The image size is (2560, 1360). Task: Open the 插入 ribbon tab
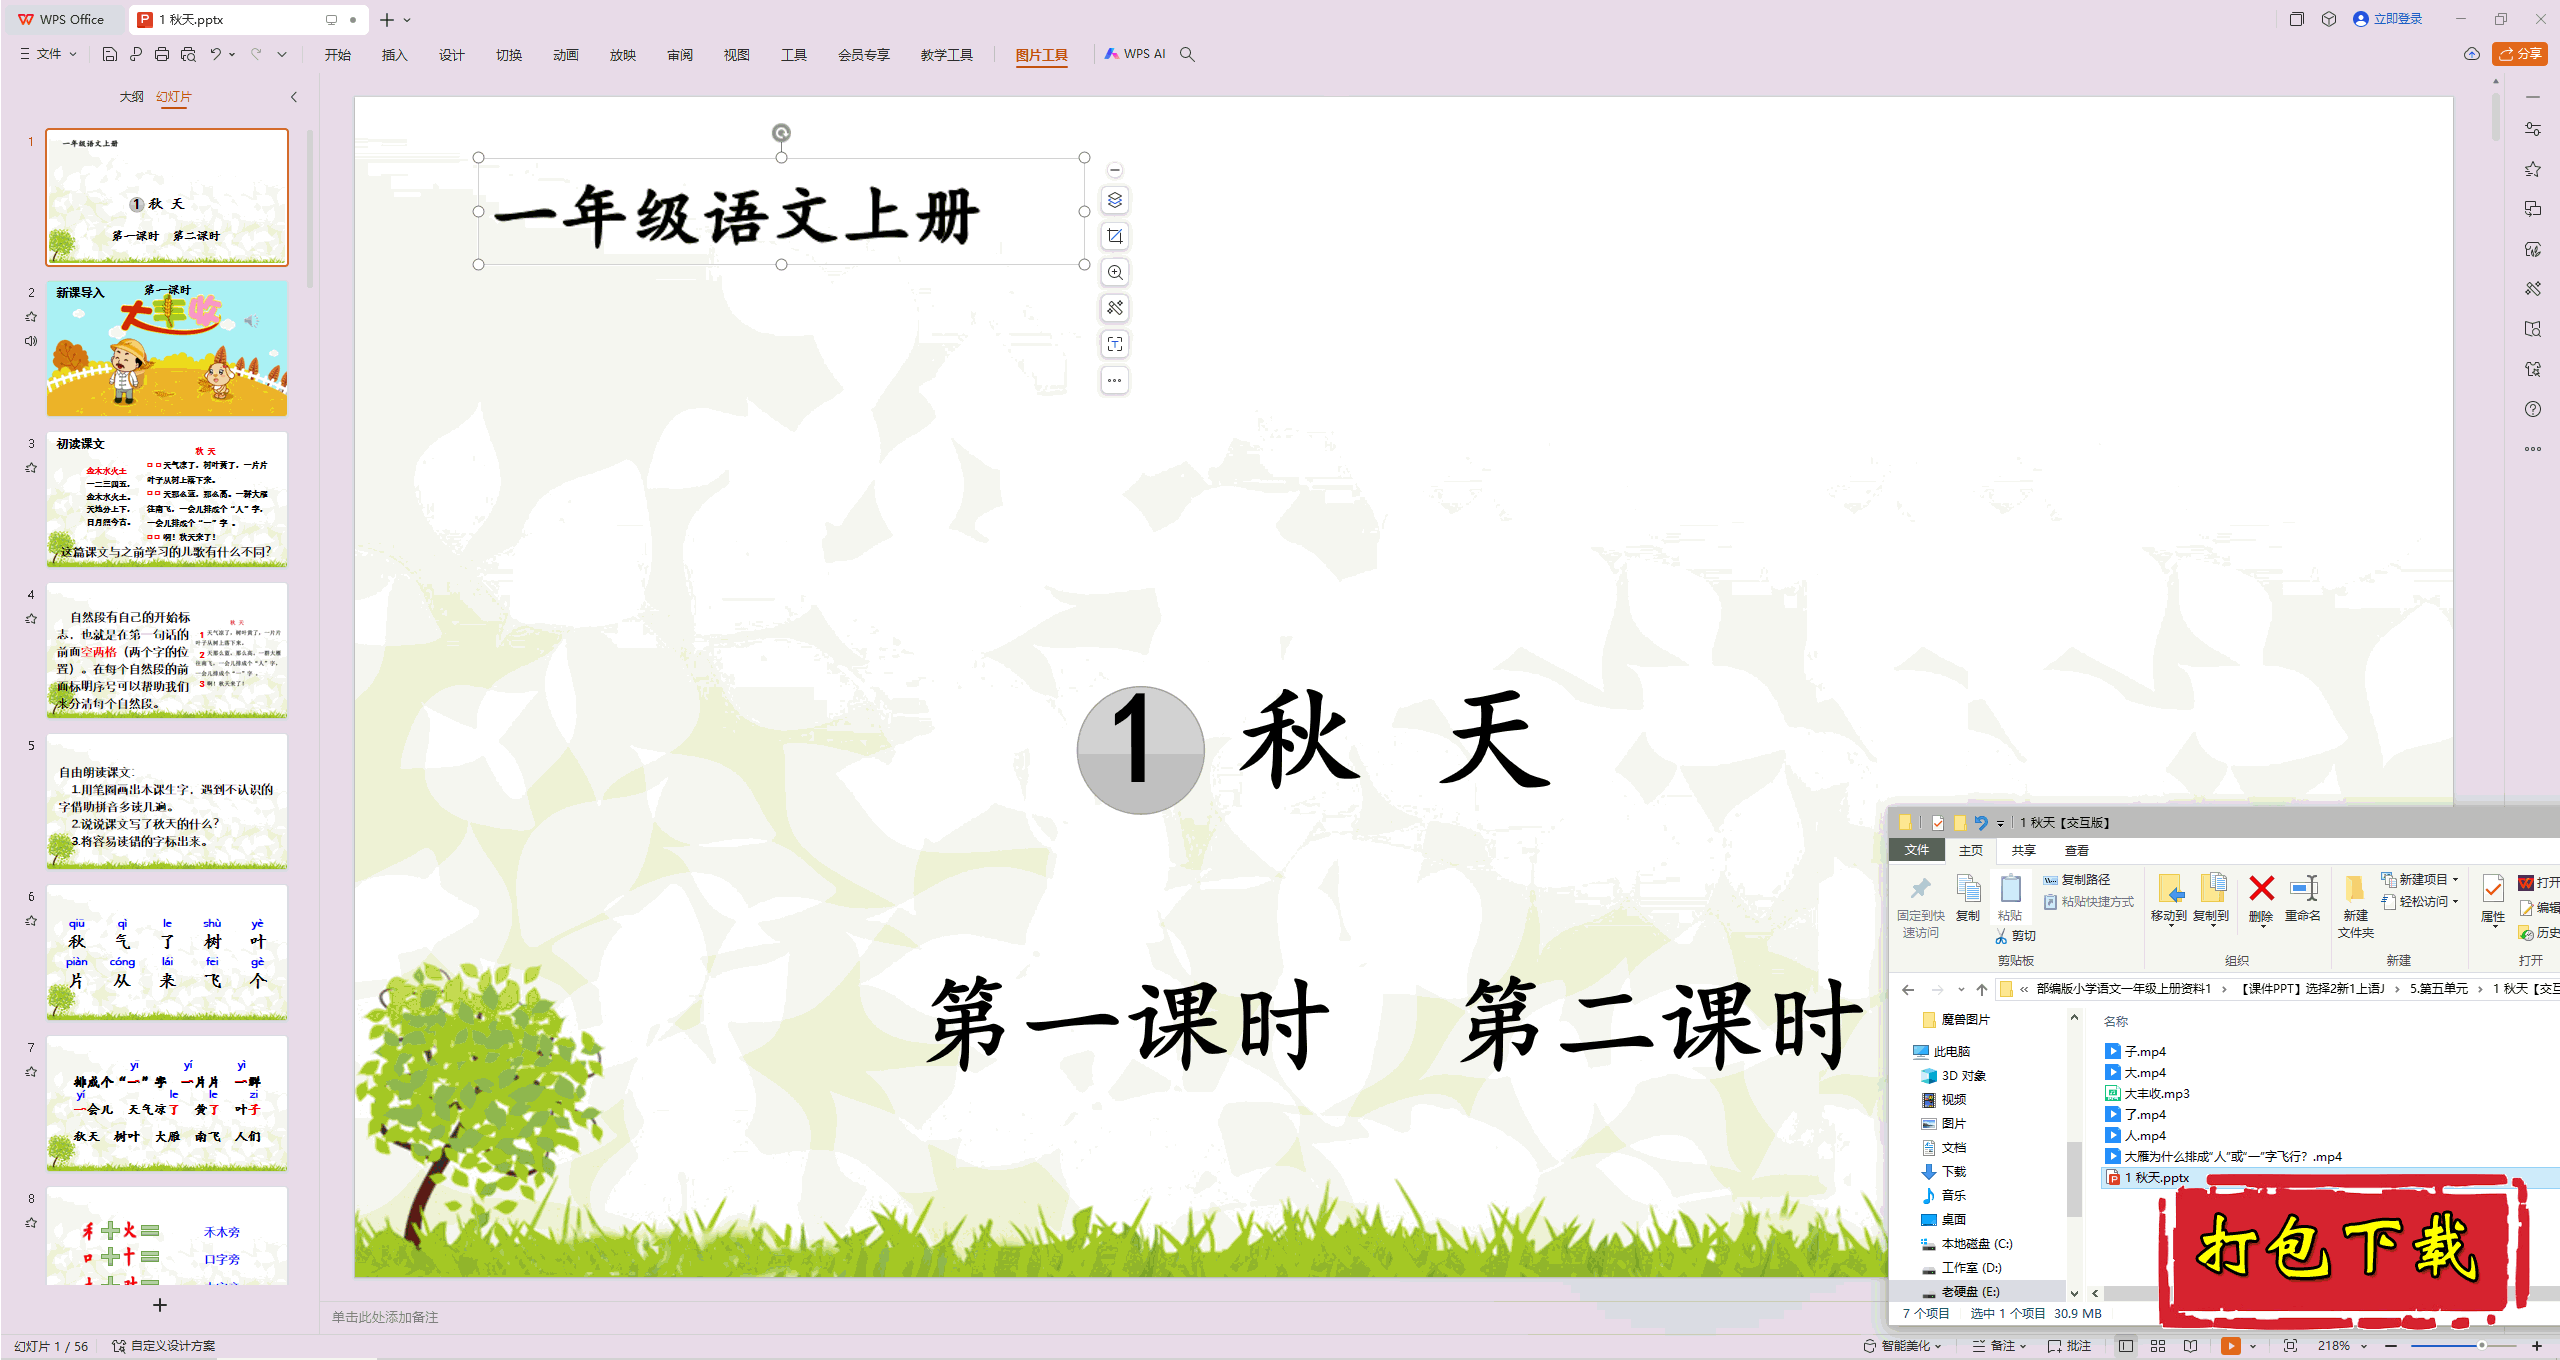[x=394, y=55]
